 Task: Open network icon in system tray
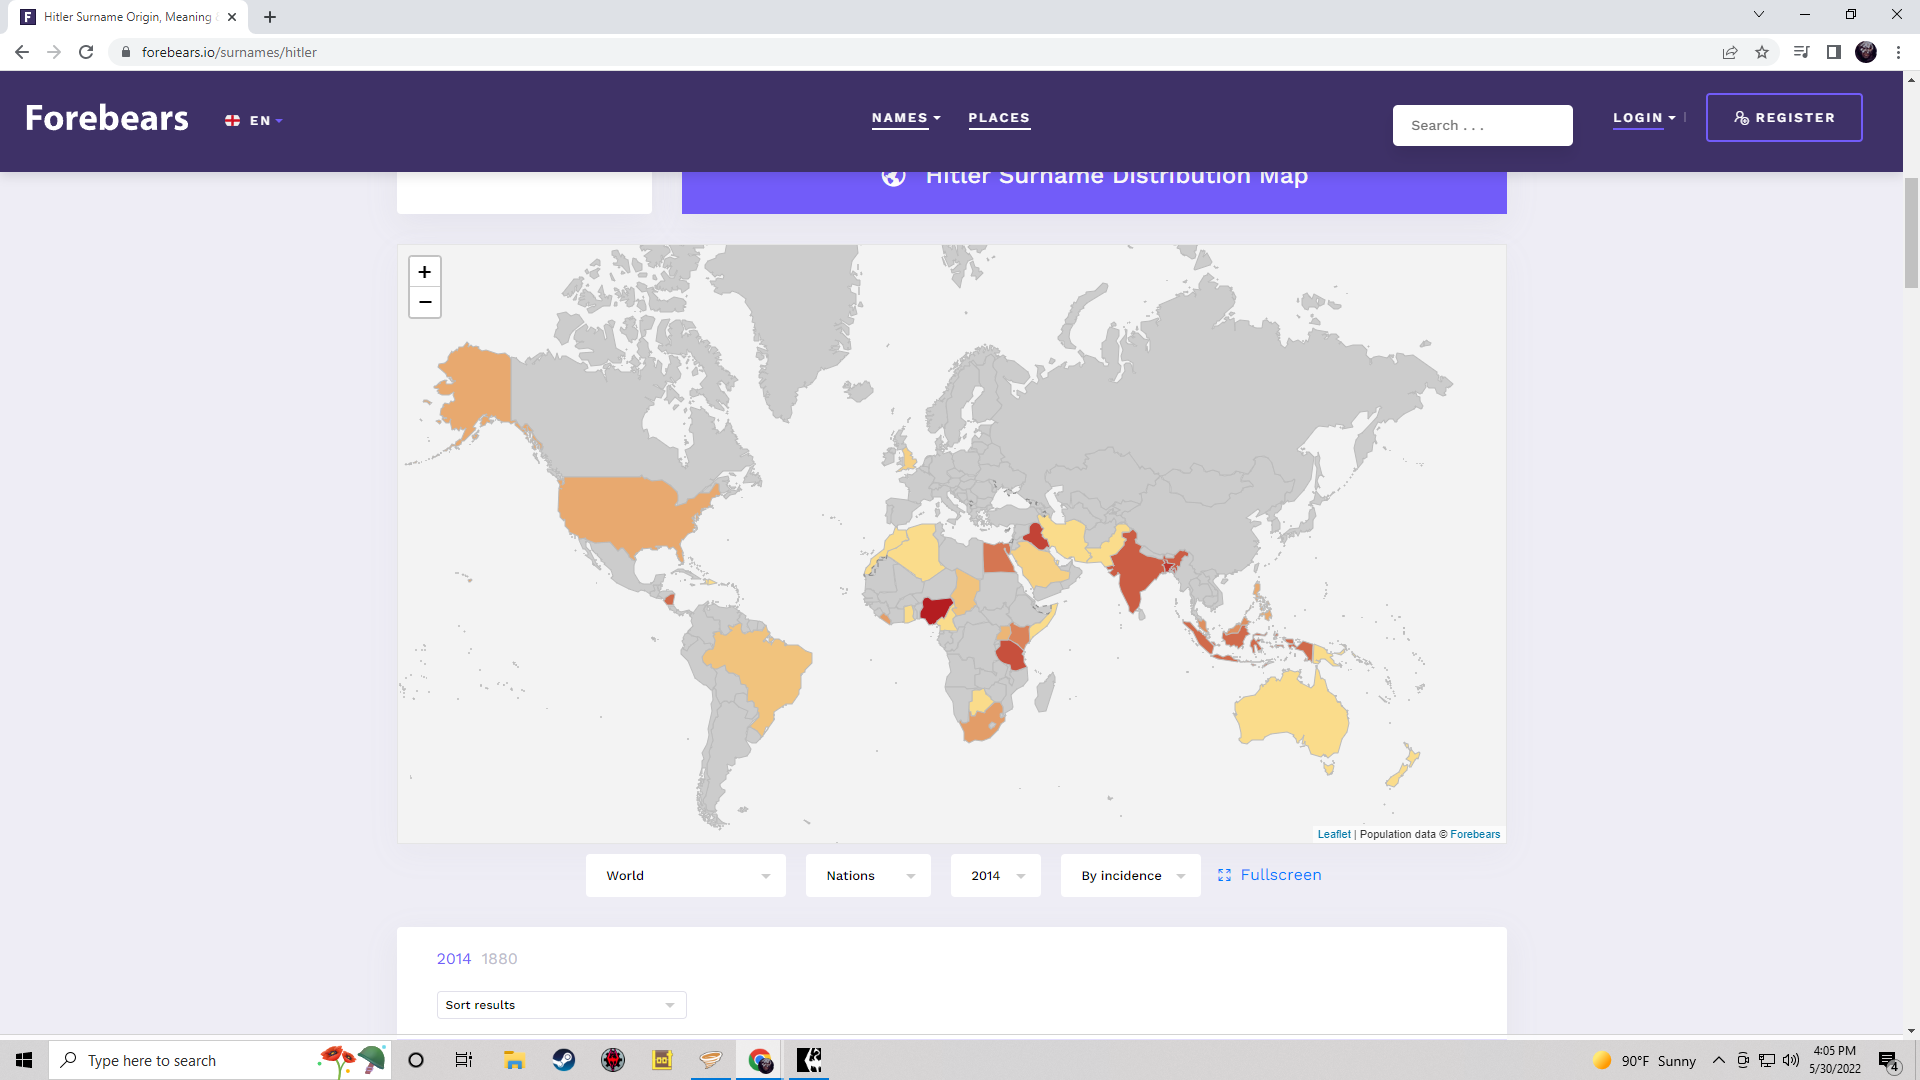pyautogui.click(x=1767, y=1060)
